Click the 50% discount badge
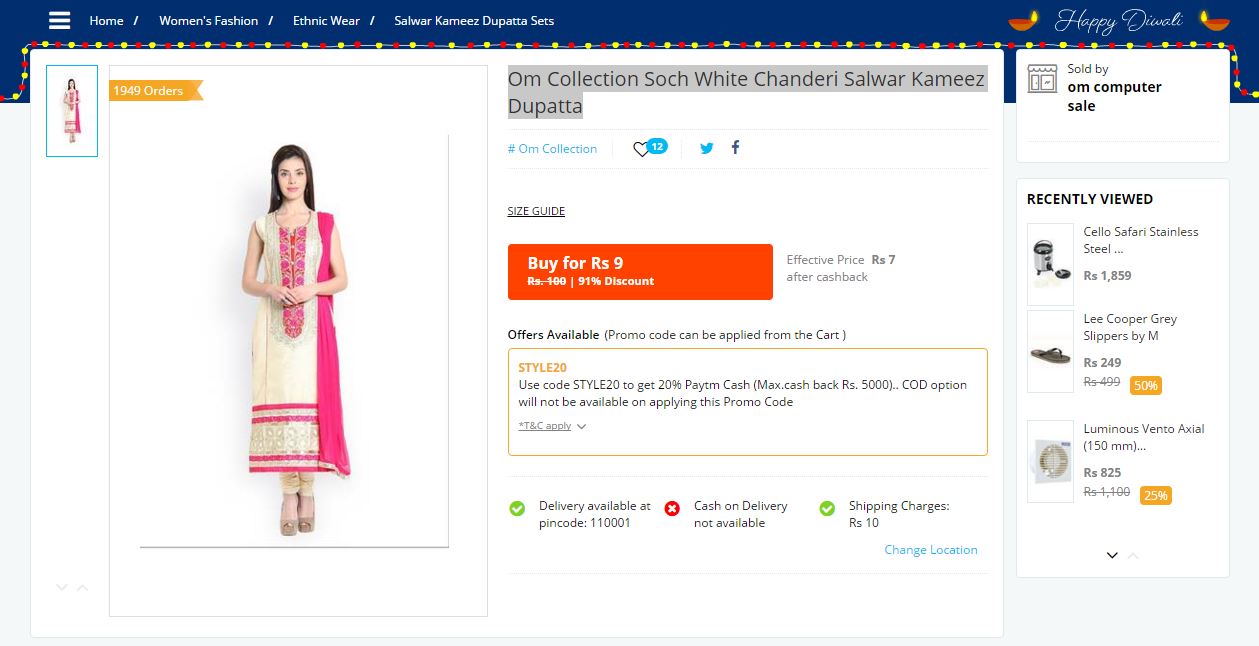Screen dimensions: 1259x646 pyautogui.click(x=1146, y=385)
